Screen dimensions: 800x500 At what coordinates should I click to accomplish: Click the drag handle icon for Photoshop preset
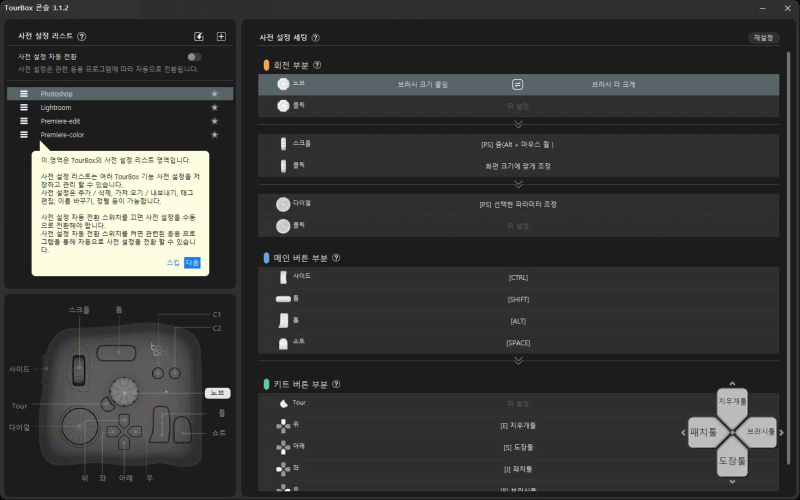pos(24,94)
